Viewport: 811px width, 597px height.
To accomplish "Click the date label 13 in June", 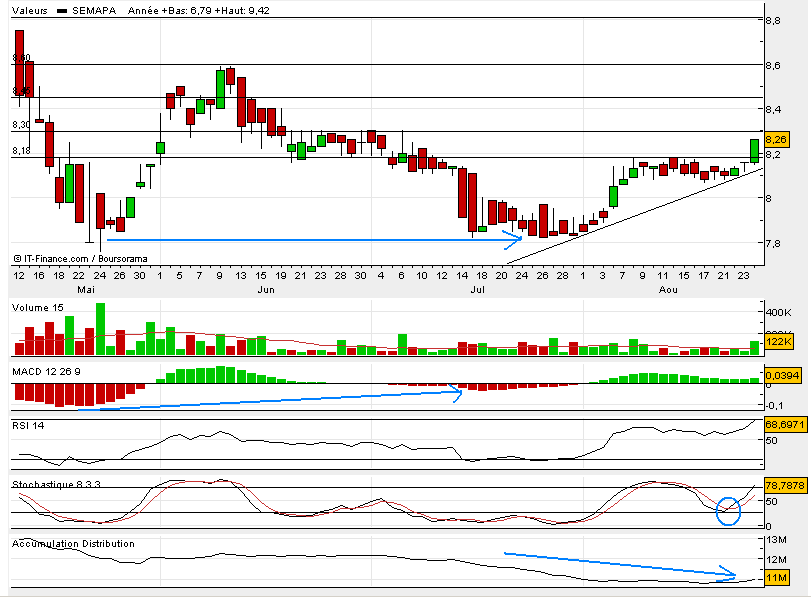I will [241, 275].
